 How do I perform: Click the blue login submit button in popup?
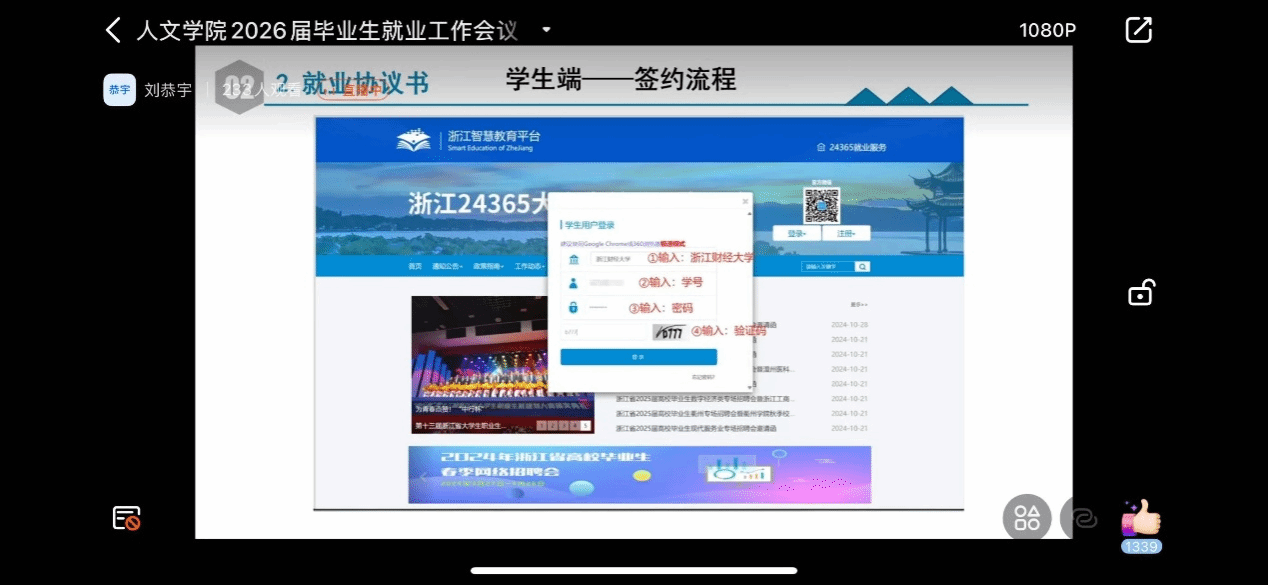click(638, 357)
